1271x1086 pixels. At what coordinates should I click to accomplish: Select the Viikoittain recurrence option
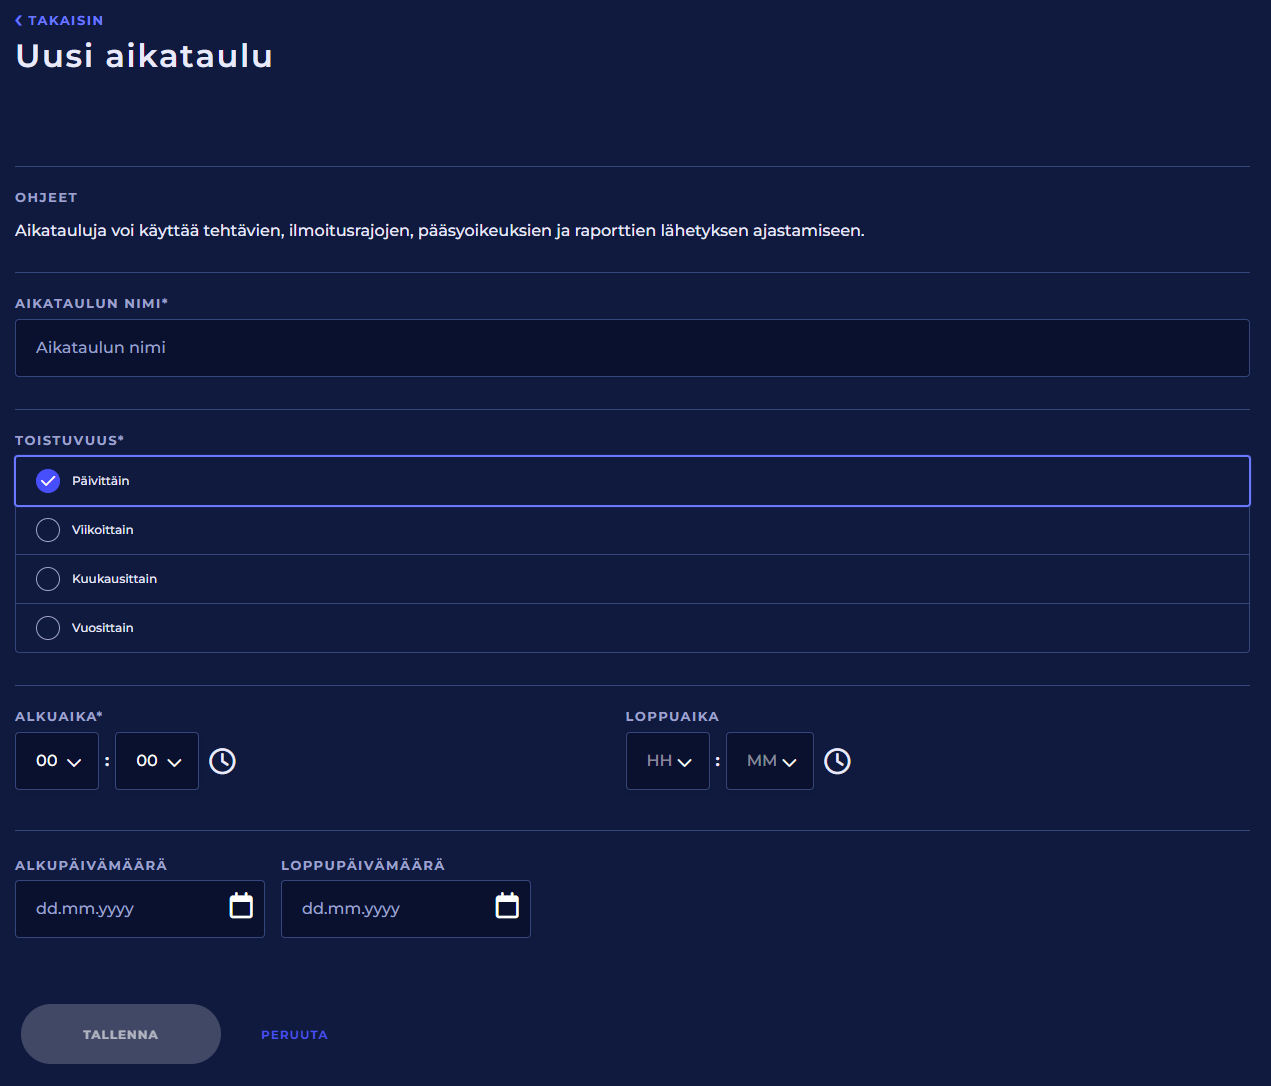pos(48,530)
